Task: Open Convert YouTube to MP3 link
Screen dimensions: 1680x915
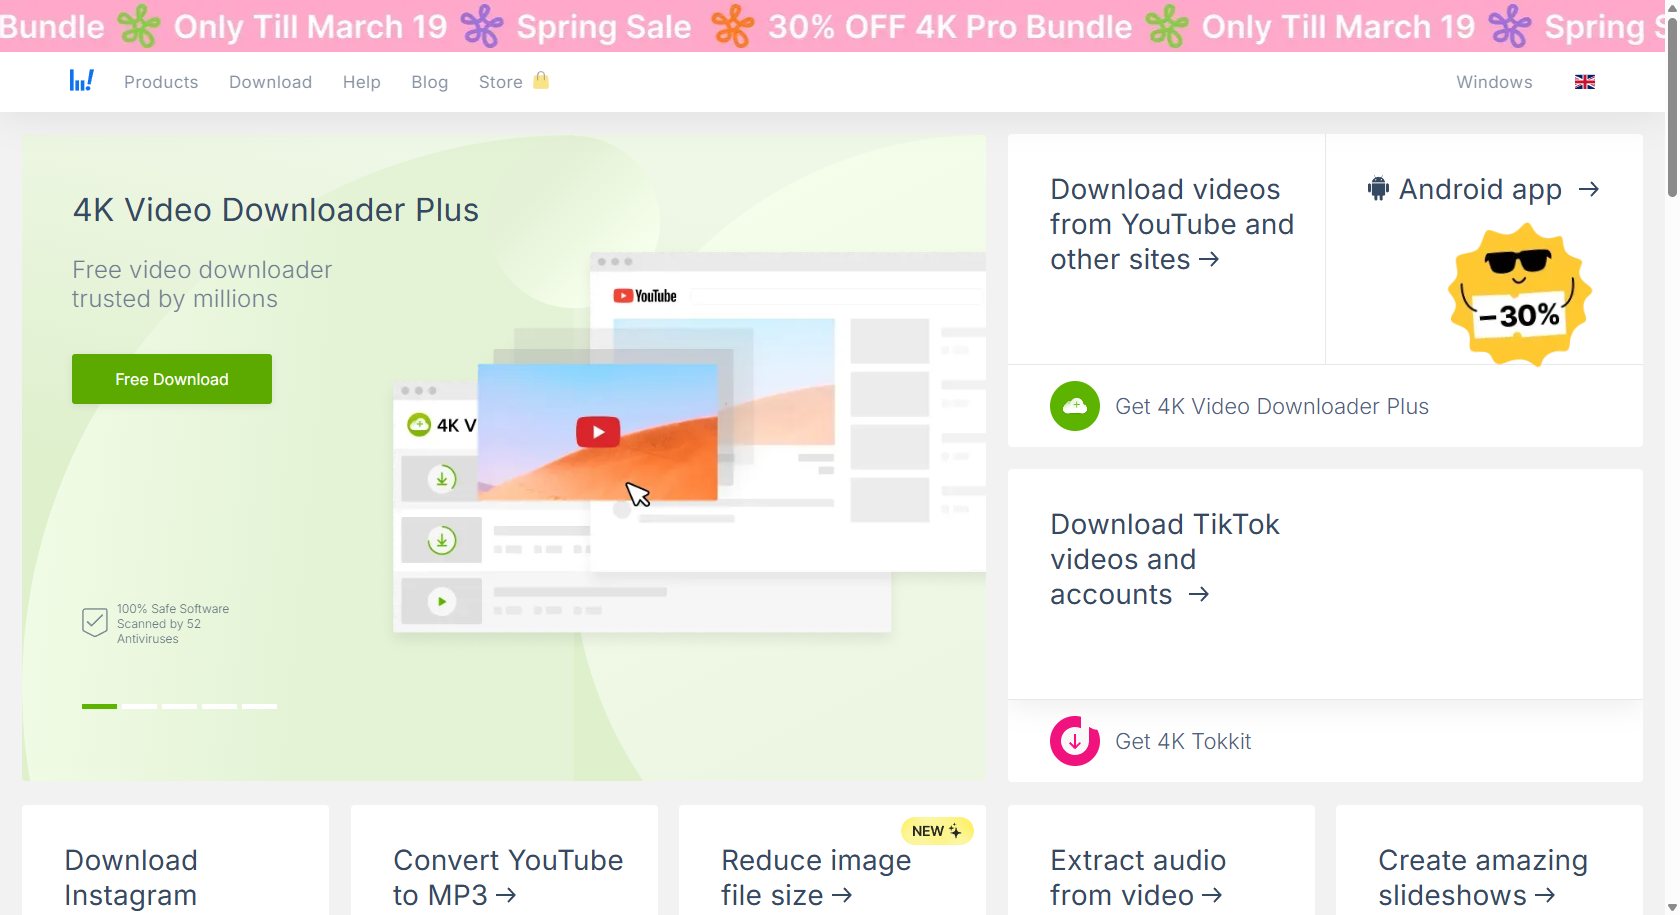Action: (508, 877)
